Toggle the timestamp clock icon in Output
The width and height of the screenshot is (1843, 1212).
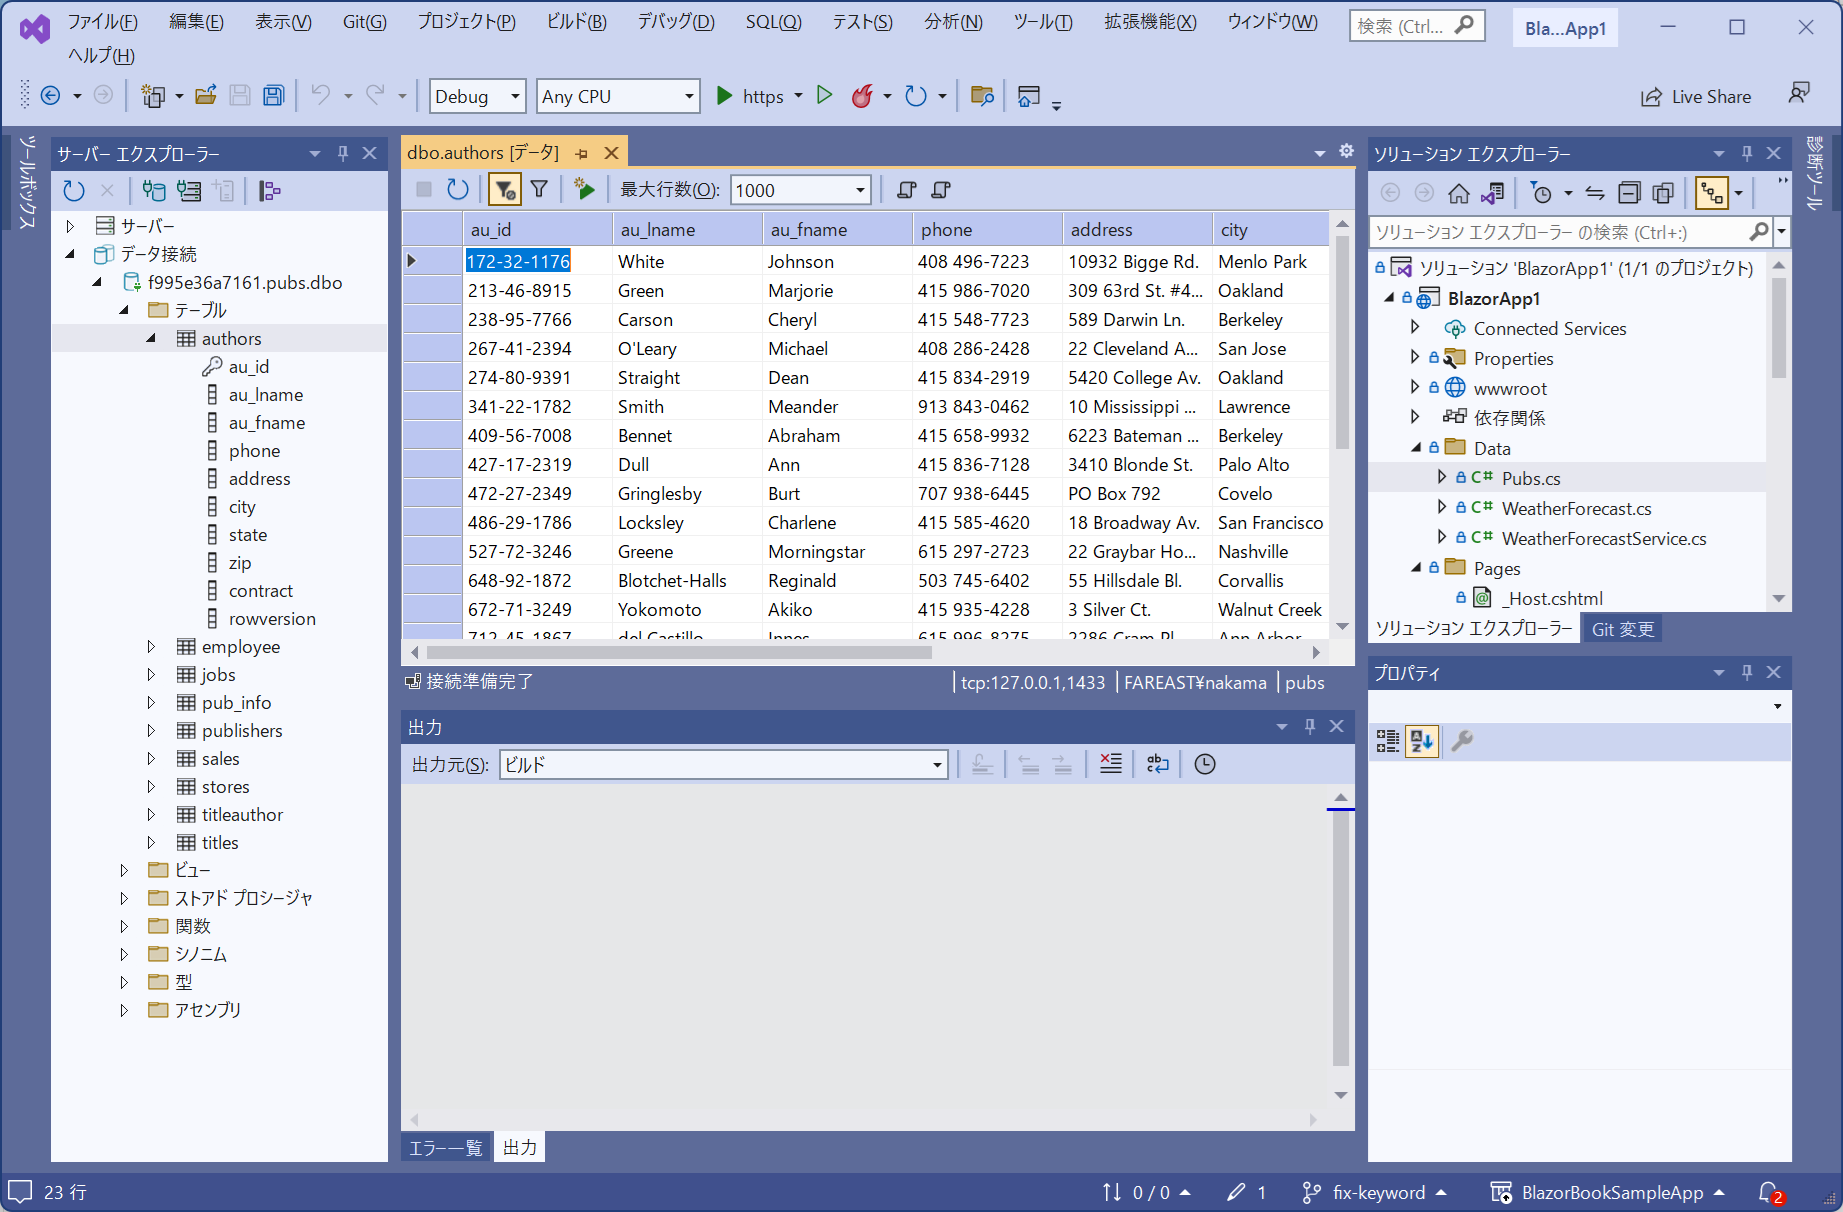pyautogui.click(x=1205, y=764)
